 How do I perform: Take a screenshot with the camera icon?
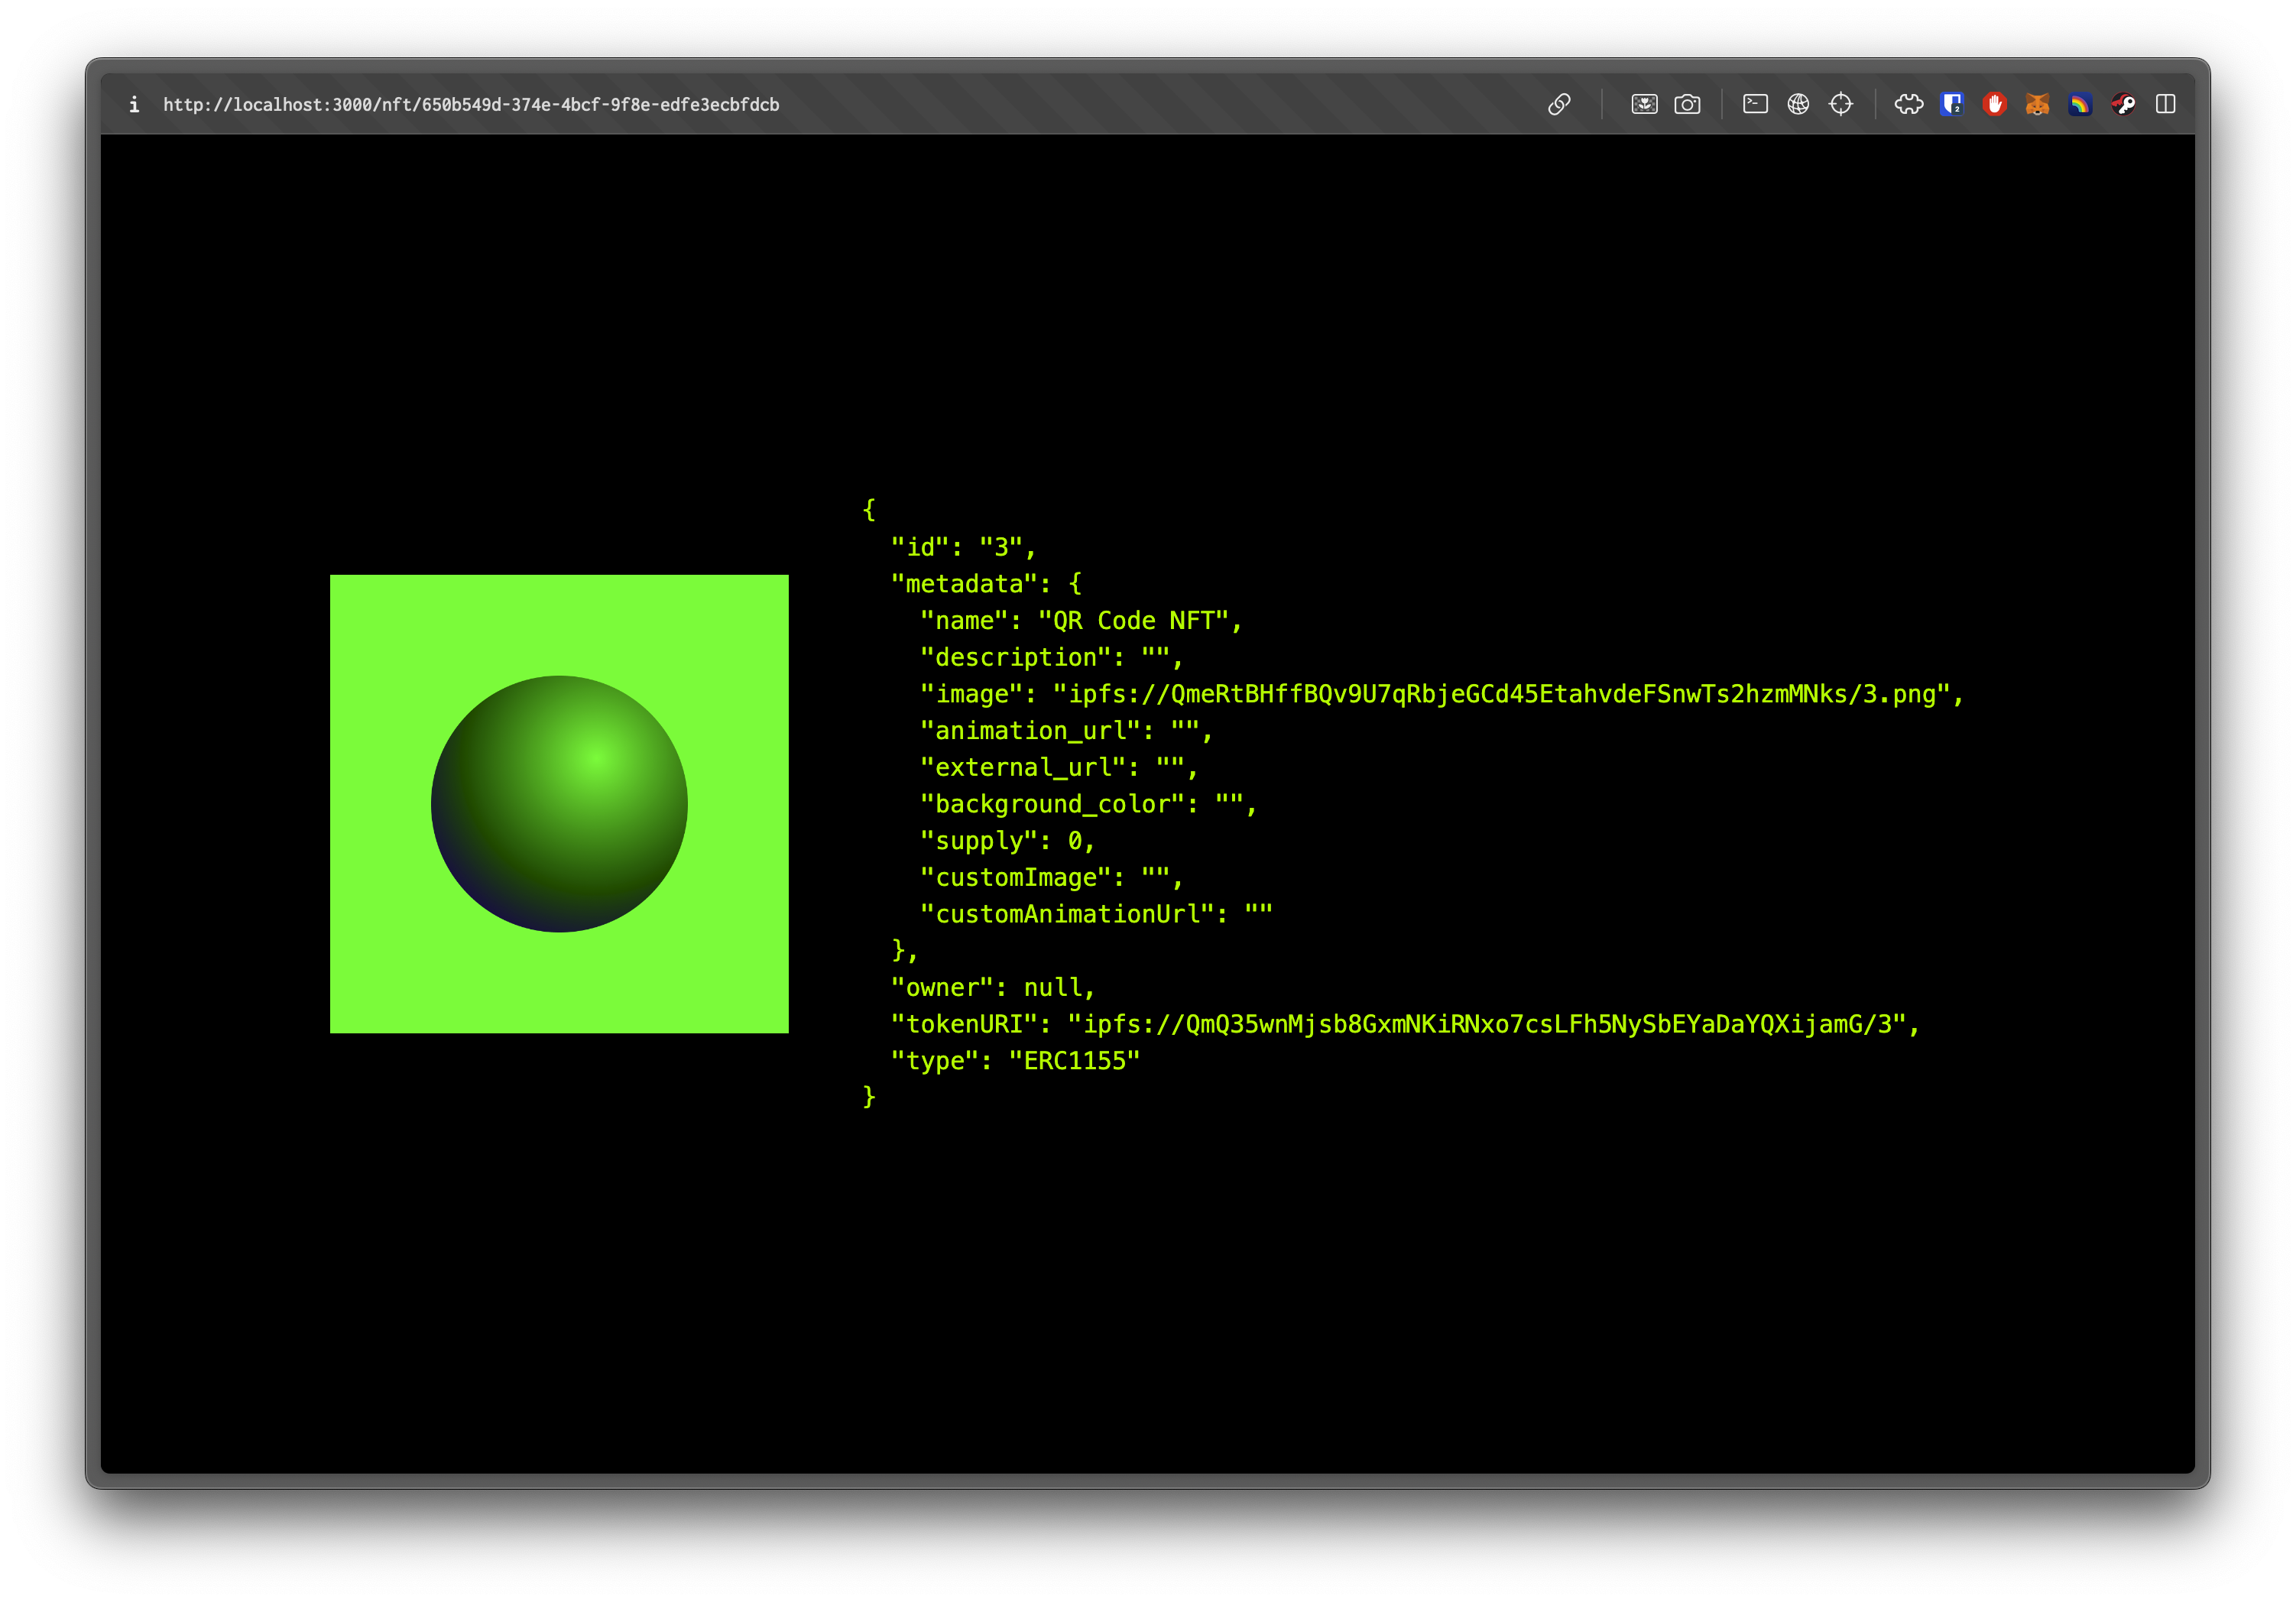(x=1687, y=104)
